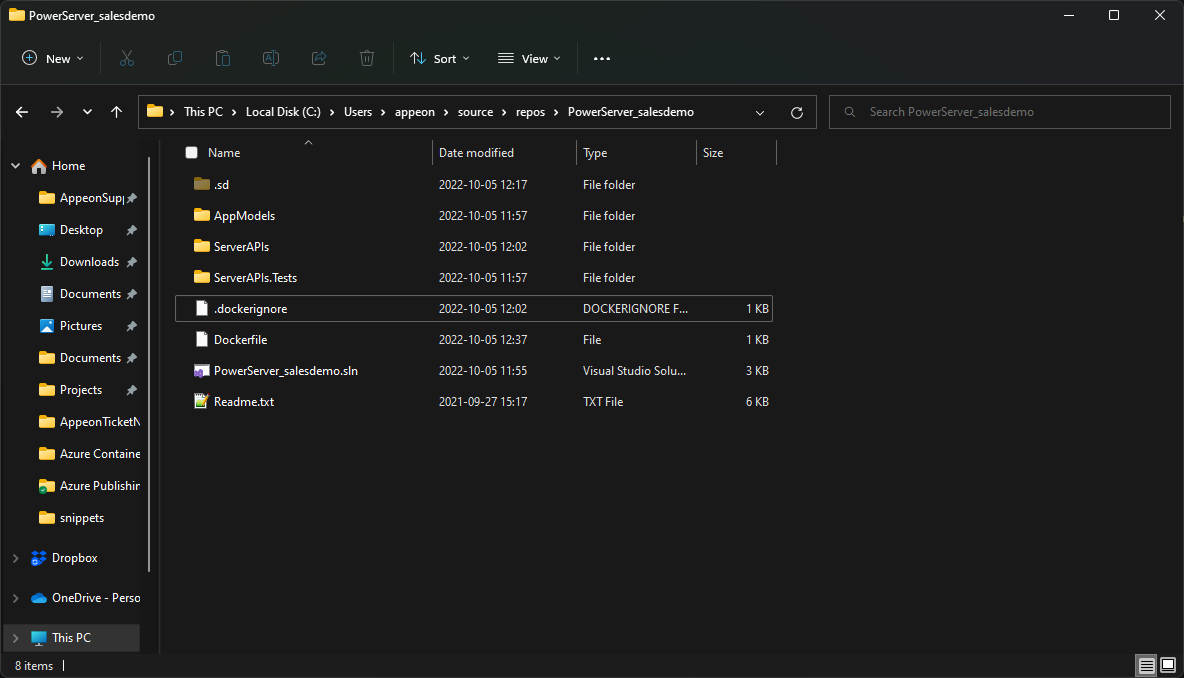The height and width of the screenshot is (678, 1184).
Task: Open the View dropdown
Action: 528,58
